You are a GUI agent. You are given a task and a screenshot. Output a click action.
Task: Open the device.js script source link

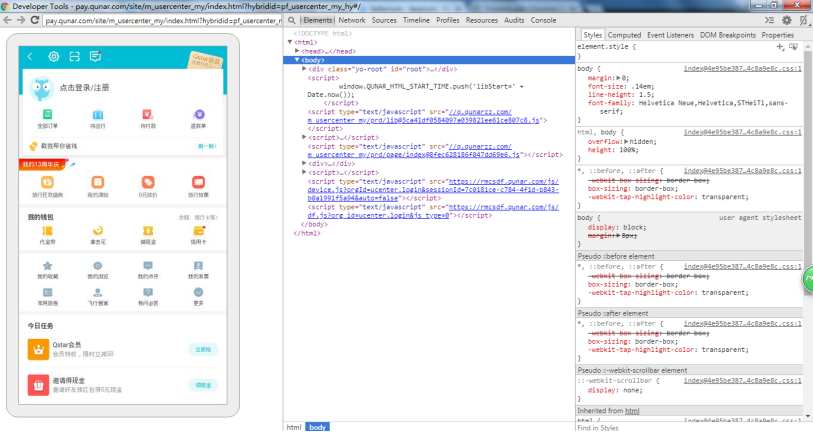(x=433, y=190)
